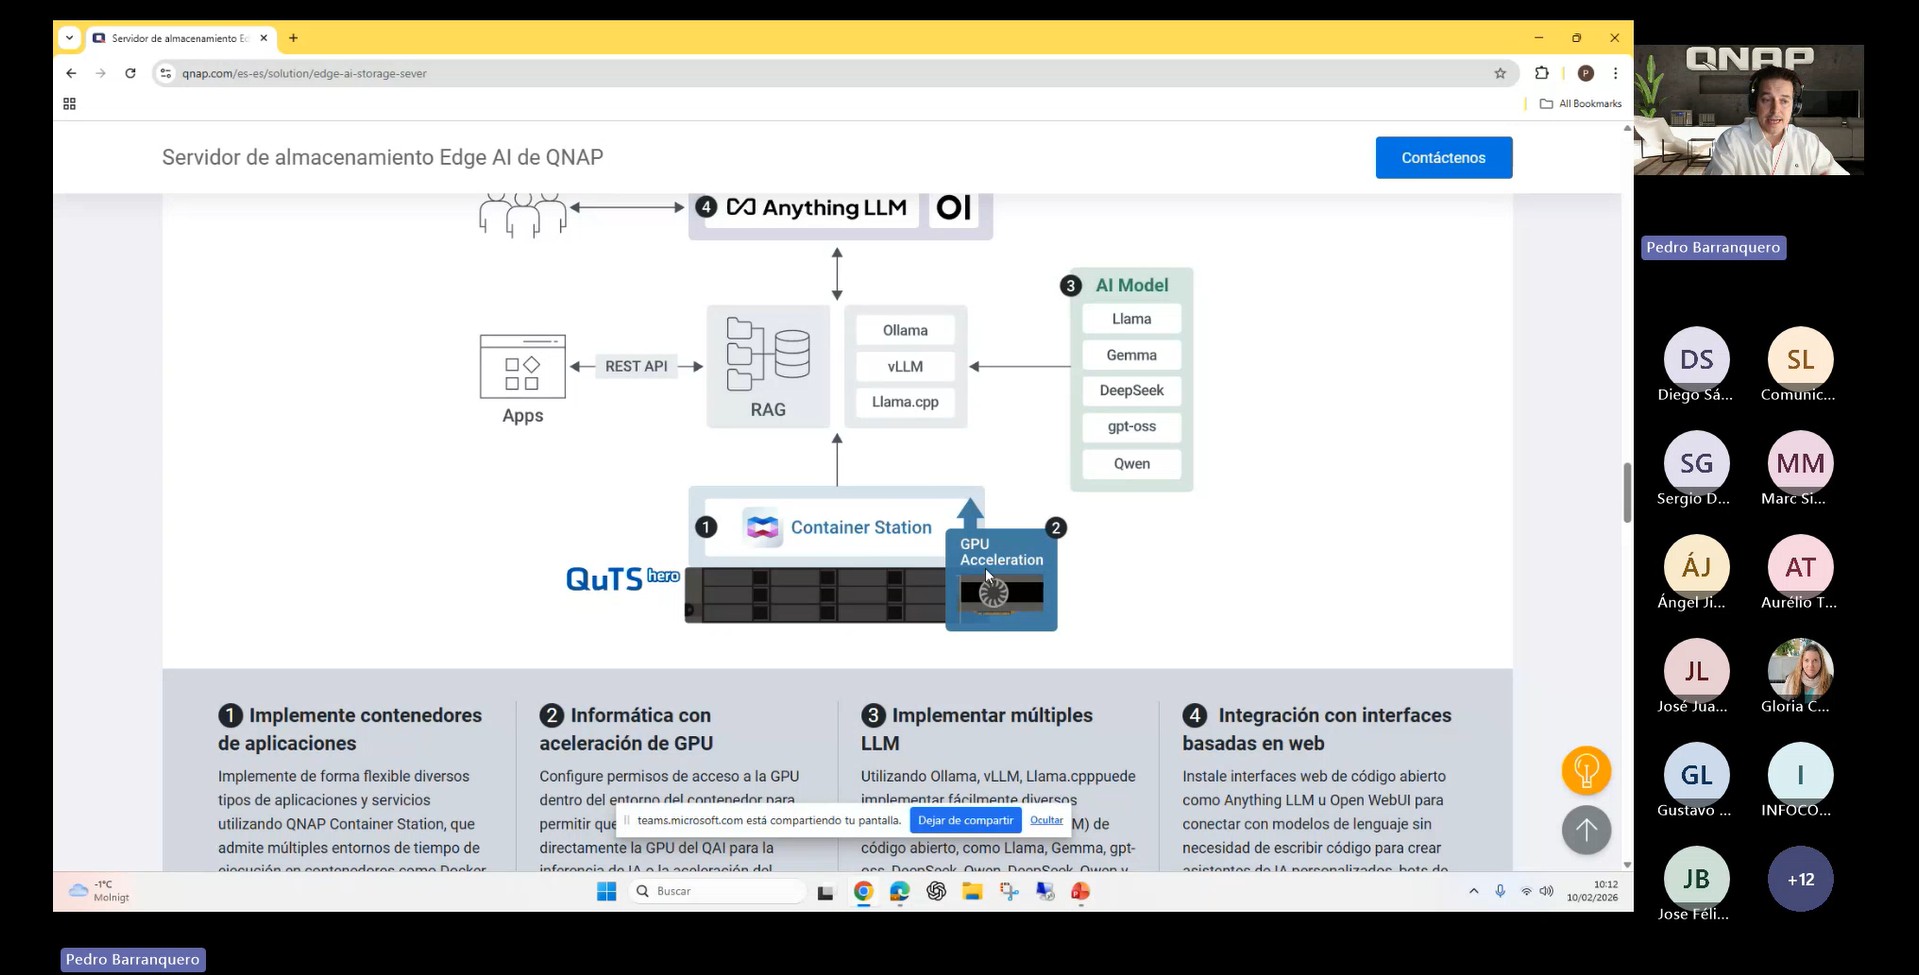The width and height of the screenshot is (1919, 975).
Task: Click the page vertical scrollbar thumb
Action: [x=1627, y=492]
